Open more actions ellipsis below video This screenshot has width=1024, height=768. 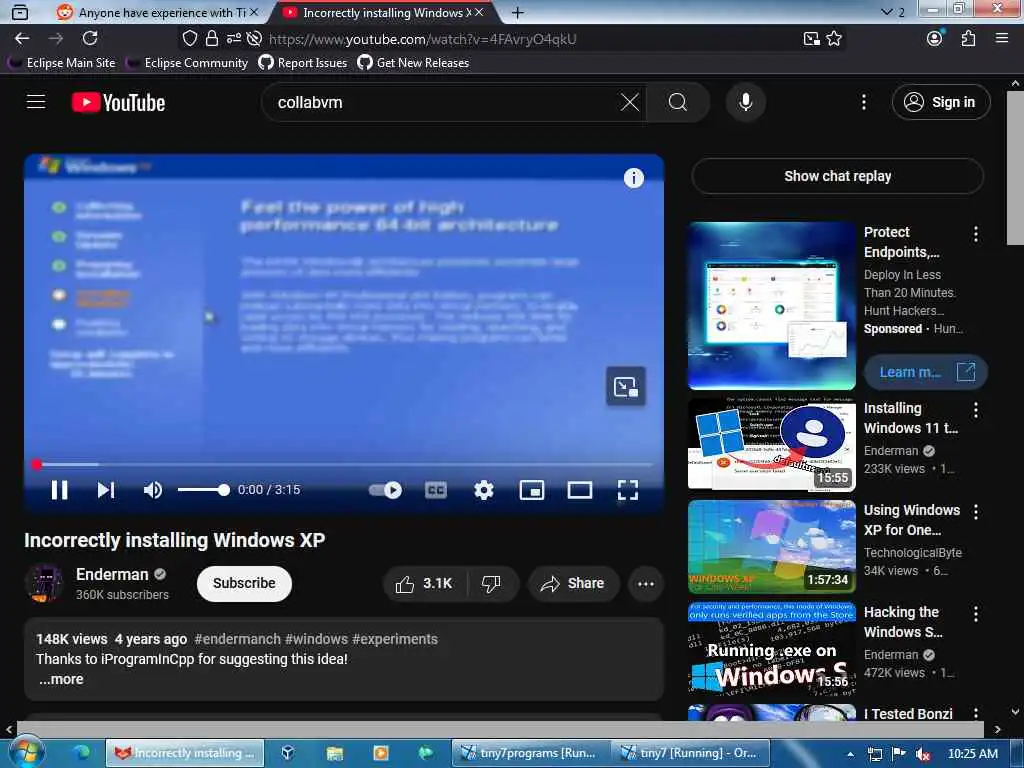(x=646, y=584)
